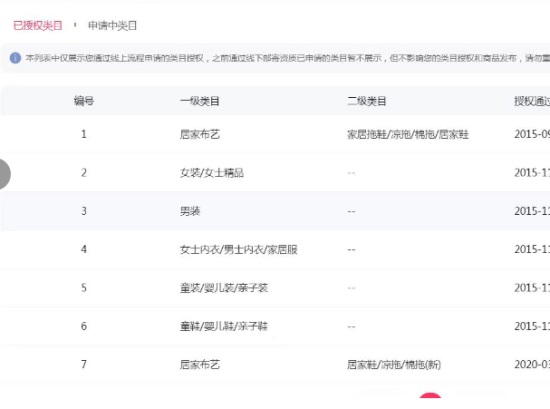Image resolution: width=550 pixels, height=409 pixels.
Task: Select row 1 居家布艺 category
Action: 200,134
